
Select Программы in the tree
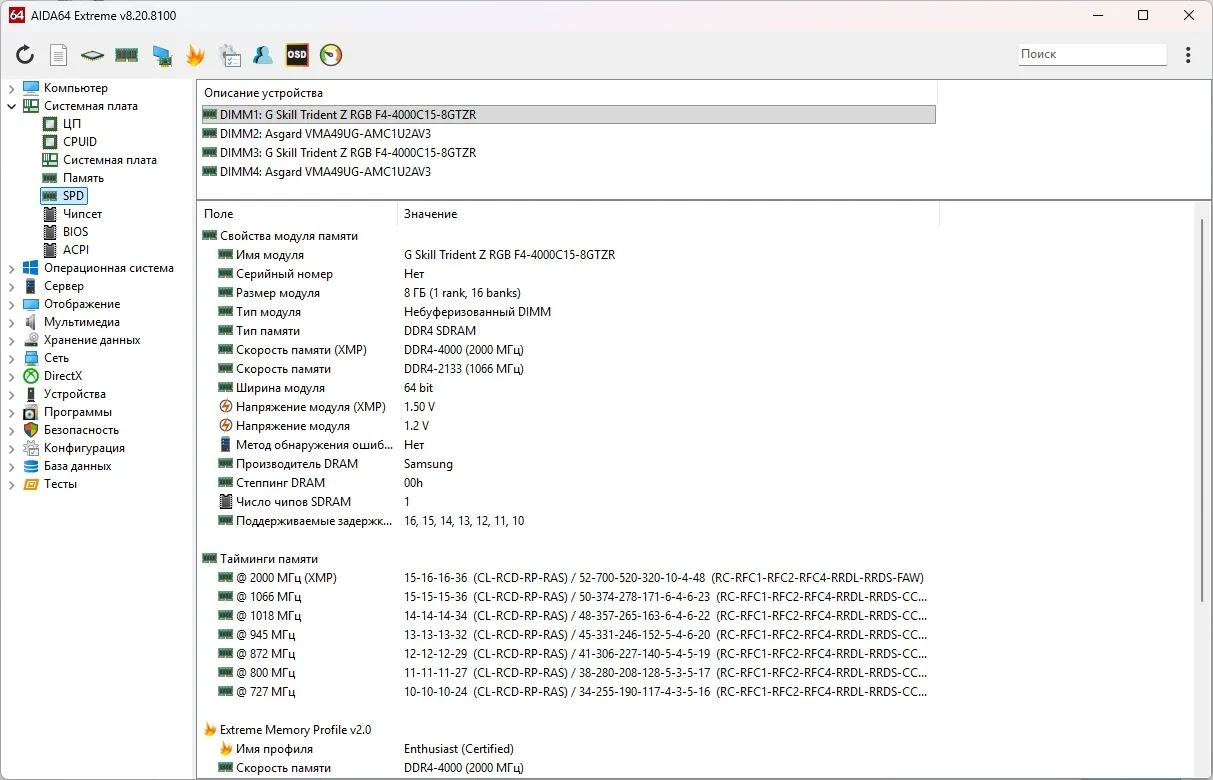click(78, 412)
